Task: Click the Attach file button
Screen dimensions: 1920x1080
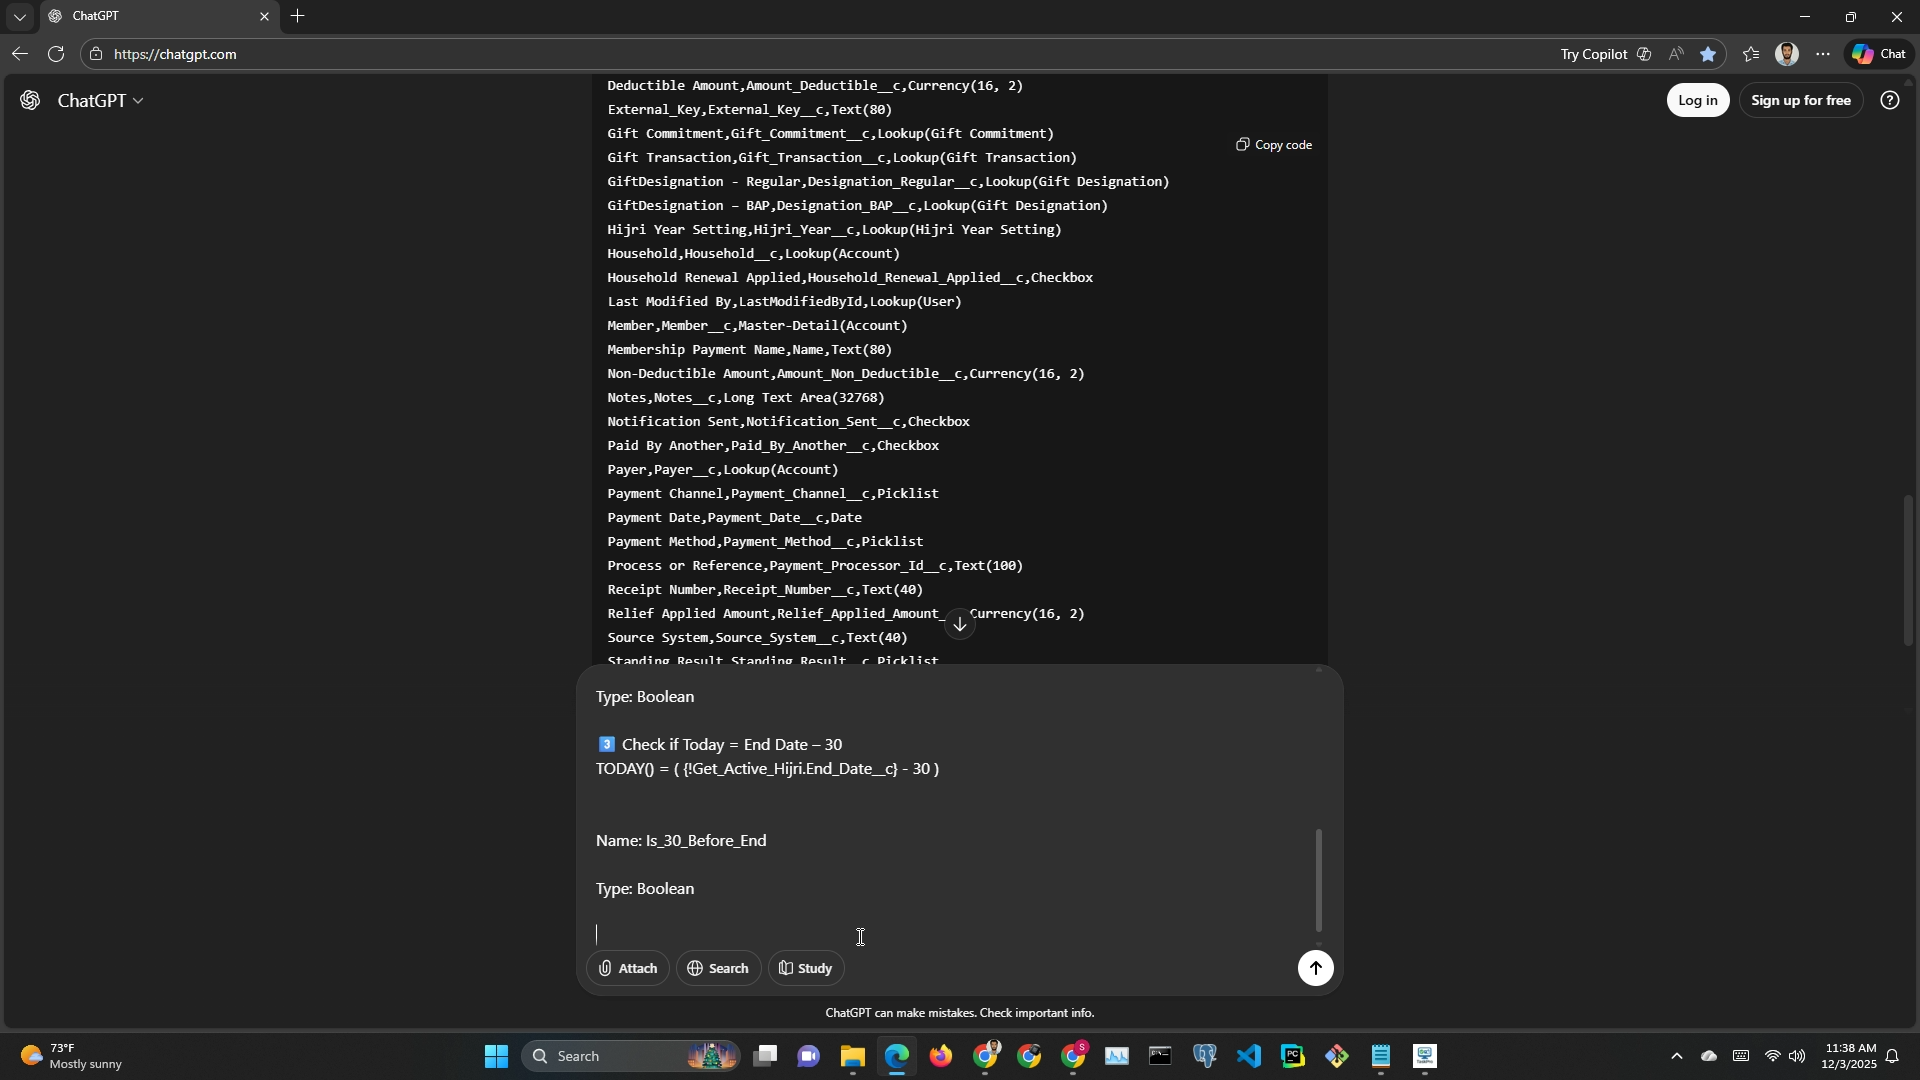Action: [x=627, y=968]
